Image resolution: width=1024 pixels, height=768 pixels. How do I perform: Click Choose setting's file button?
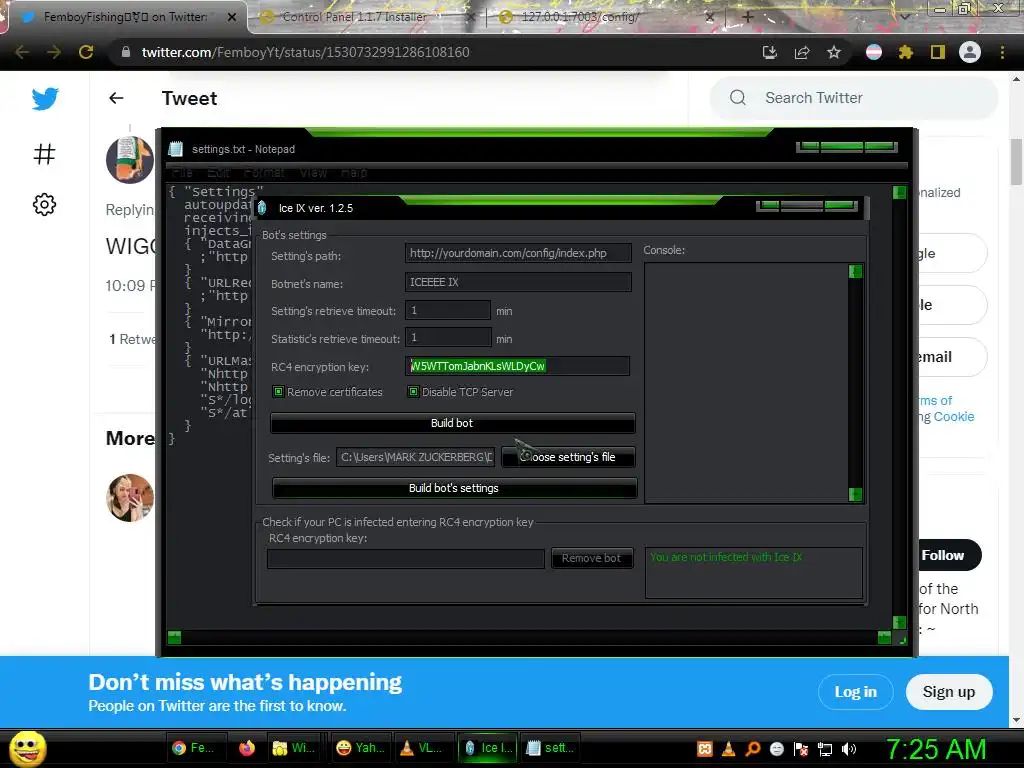pos(568,457)
